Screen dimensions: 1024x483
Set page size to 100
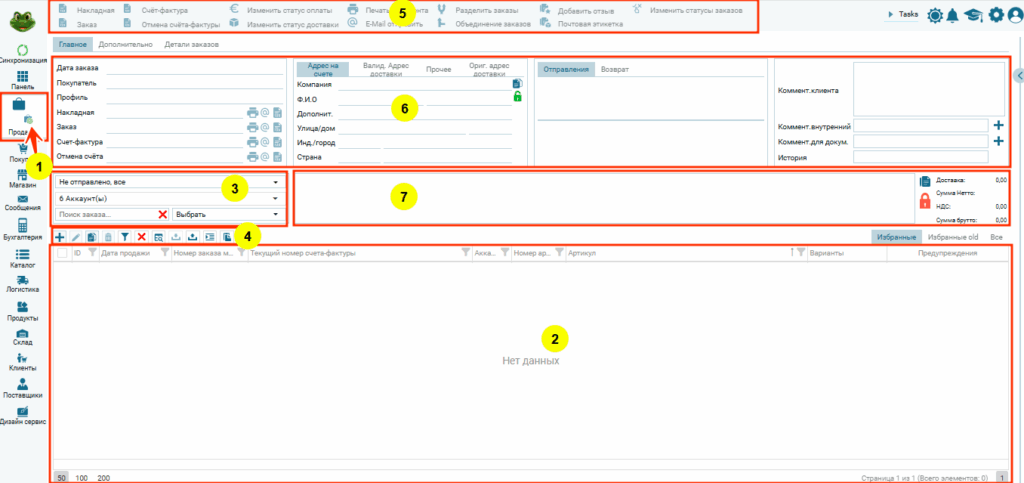[82, 478]
